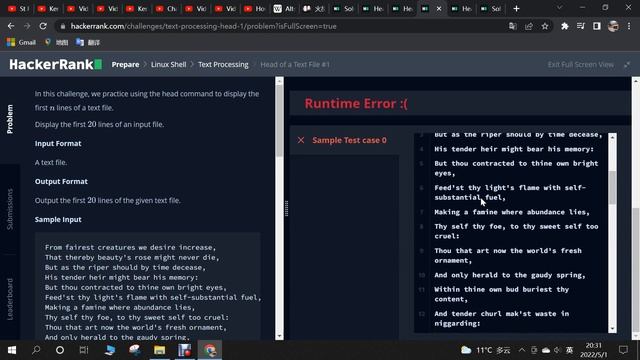Viewport: 640px width, 360px height.
Task: Click the 'Input Format' heading
Action: click(x=58, y=143)
